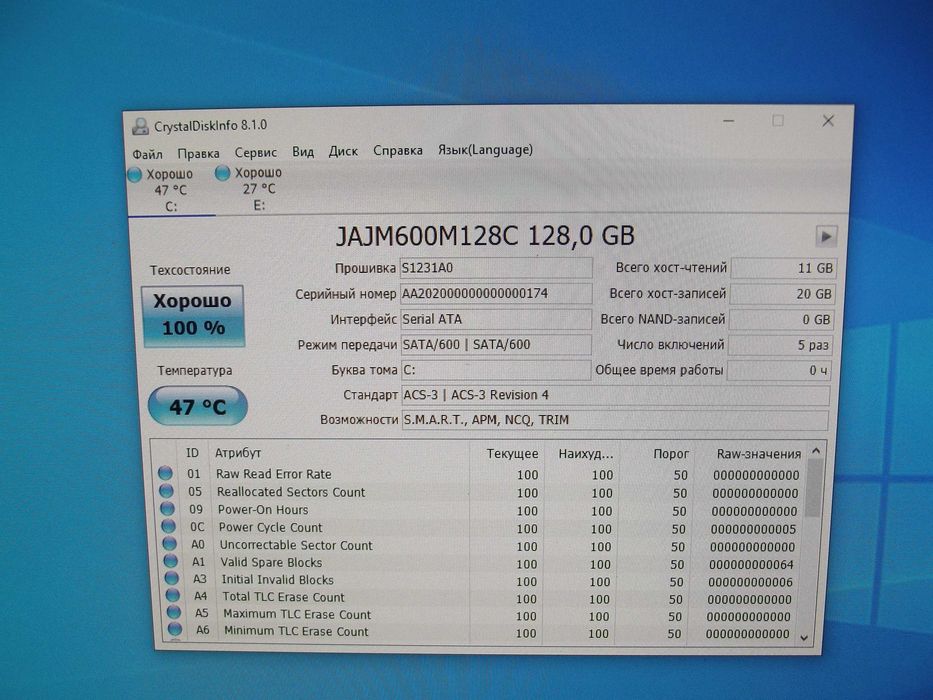
Task: Open the Правка menu
Action: point(198,154)
